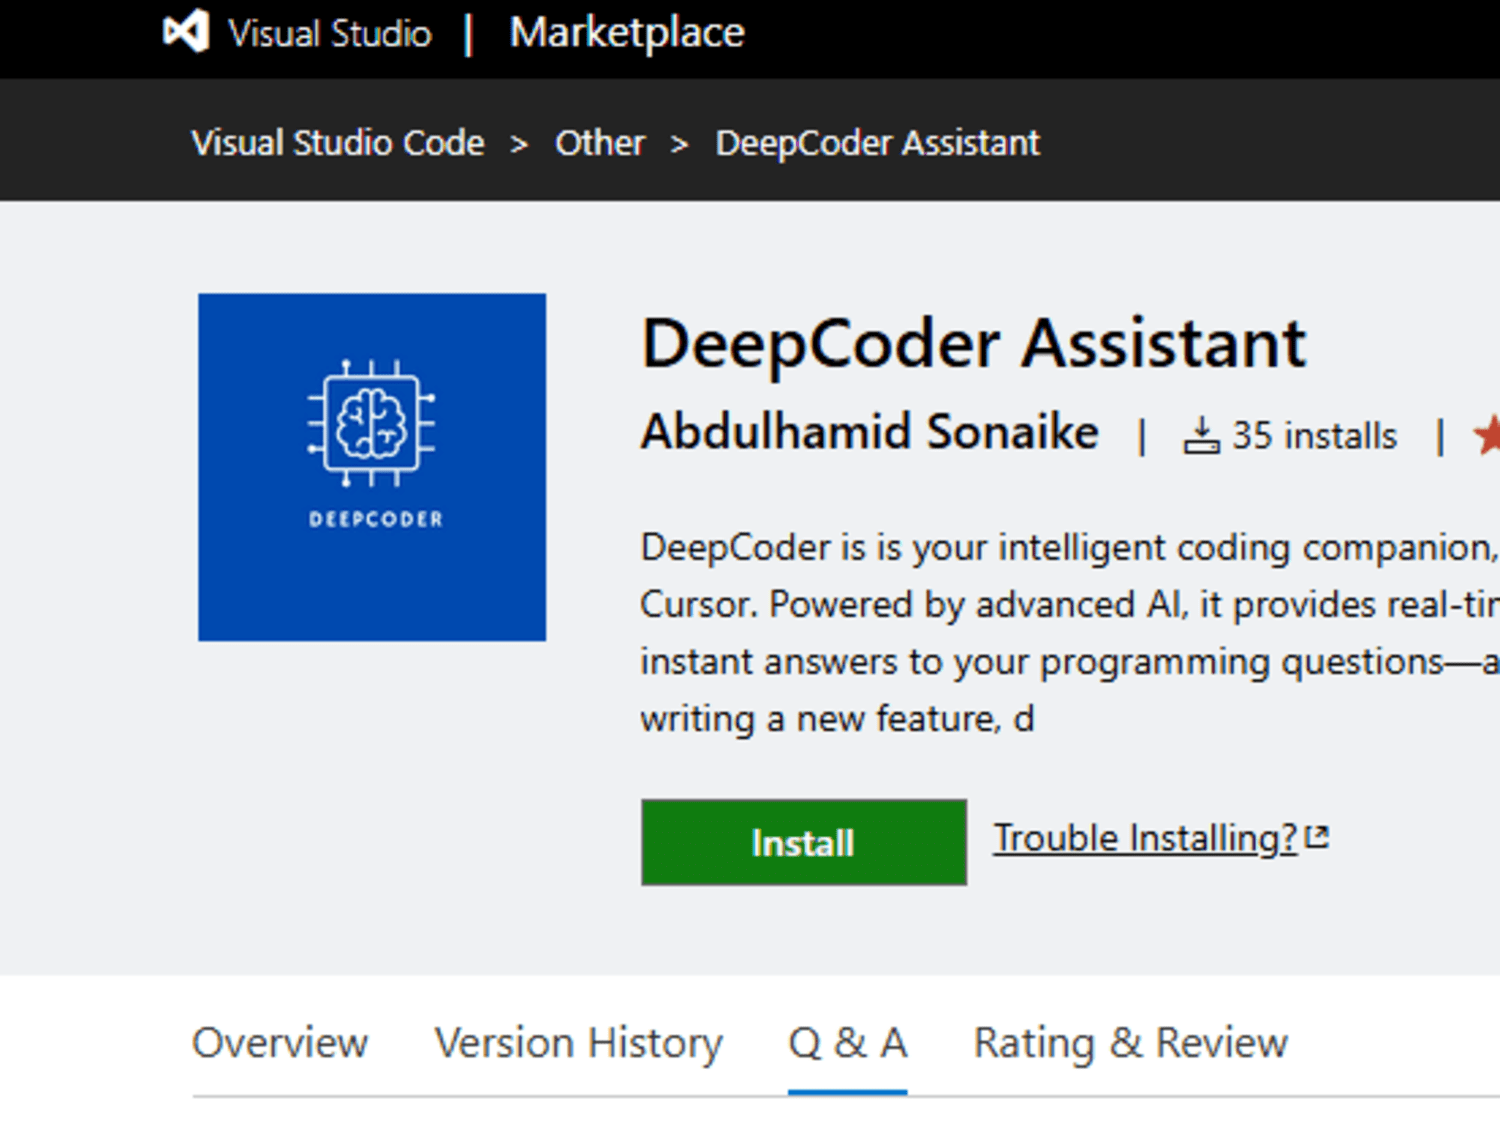Open the Marketplace home link
The width and height of the screenshot is (1500, 1125).
pyautogui.click(x=627, y=33)
